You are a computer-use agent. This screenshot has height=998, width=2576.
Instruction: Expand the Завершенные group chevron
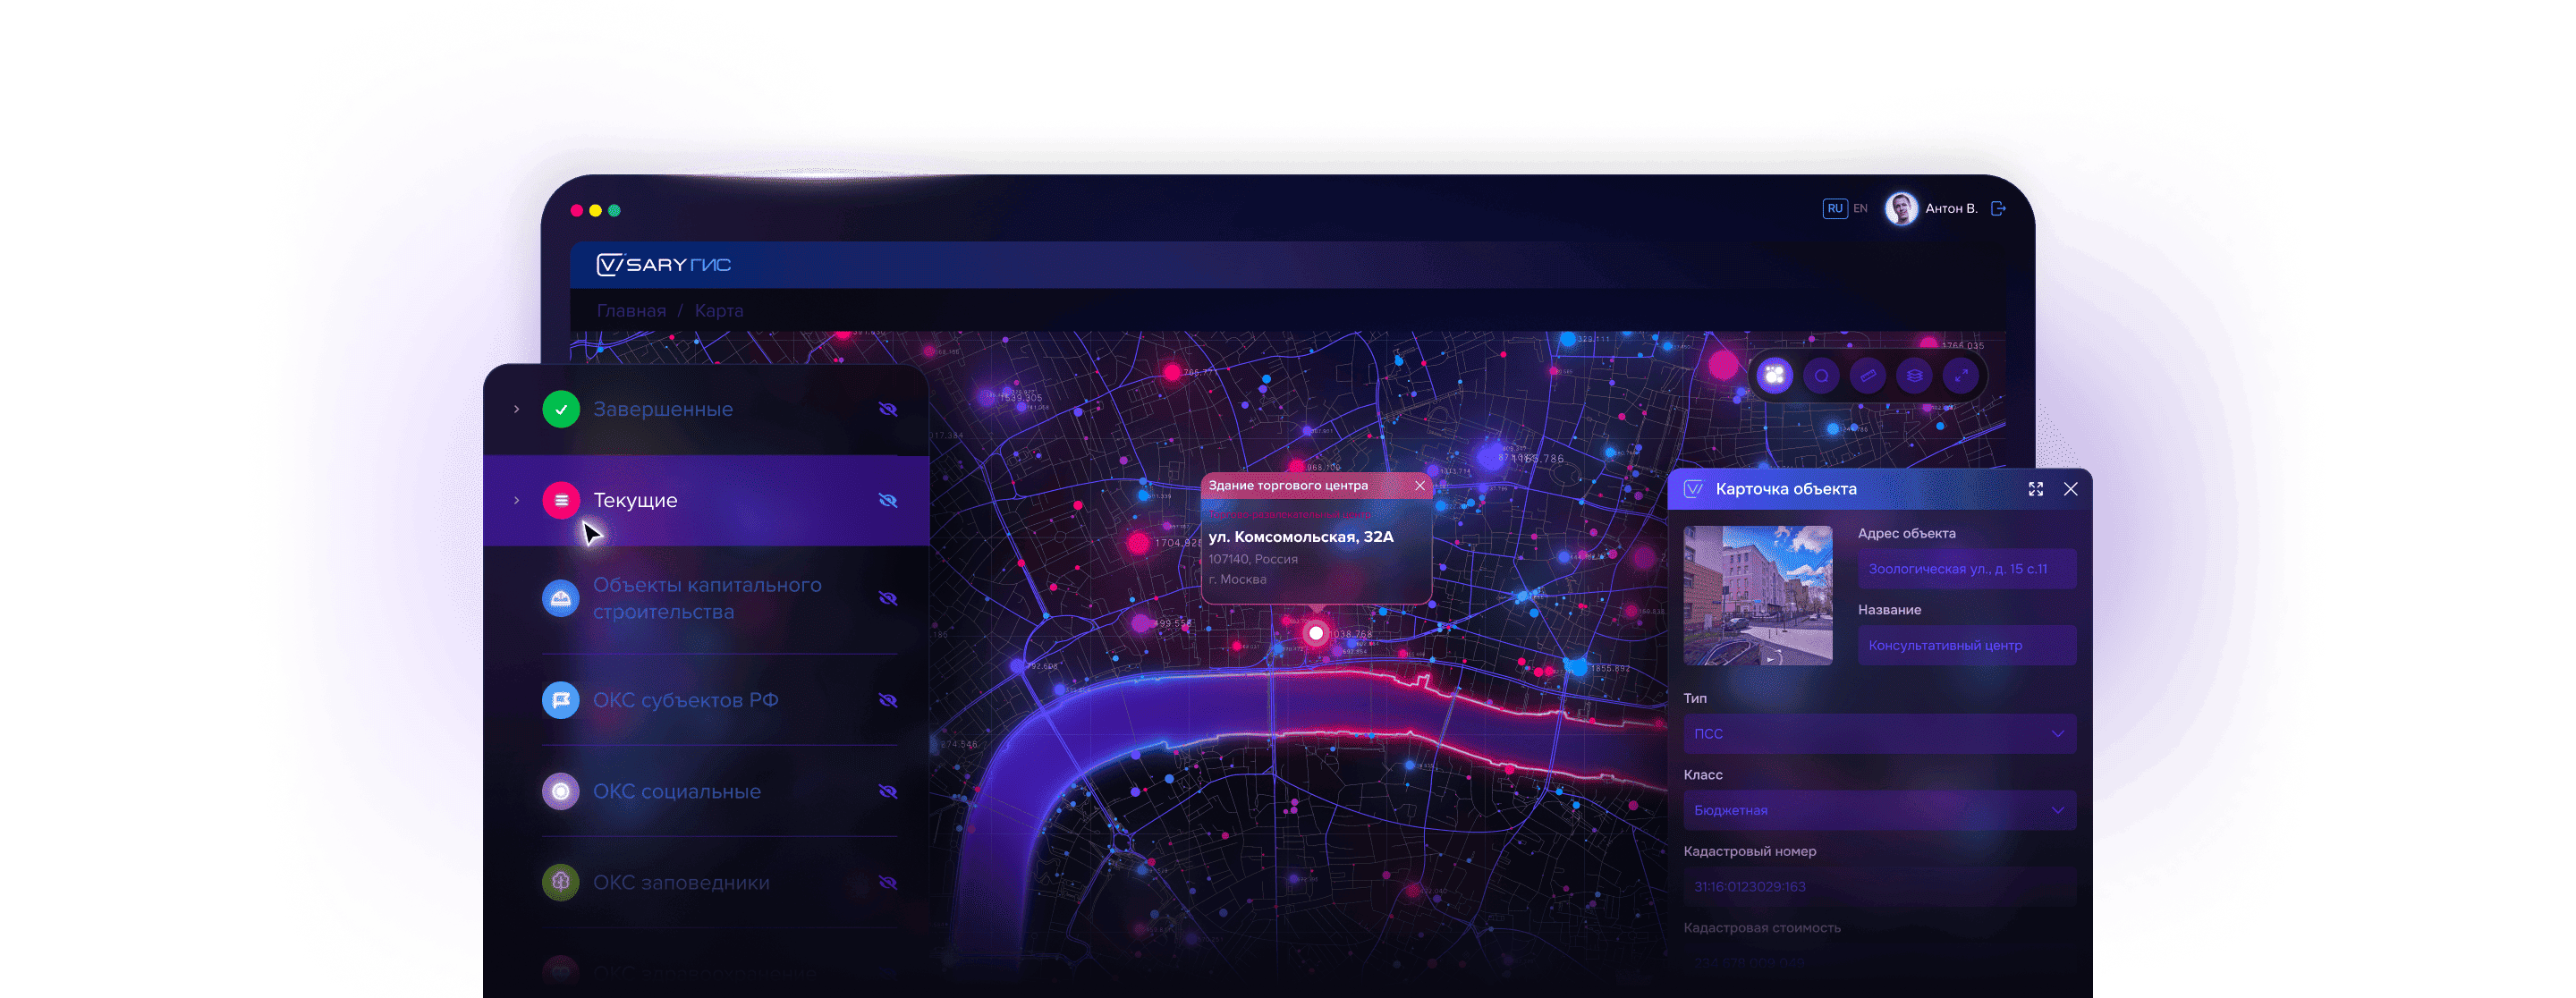pyautogui.click(x=516, y=409)
